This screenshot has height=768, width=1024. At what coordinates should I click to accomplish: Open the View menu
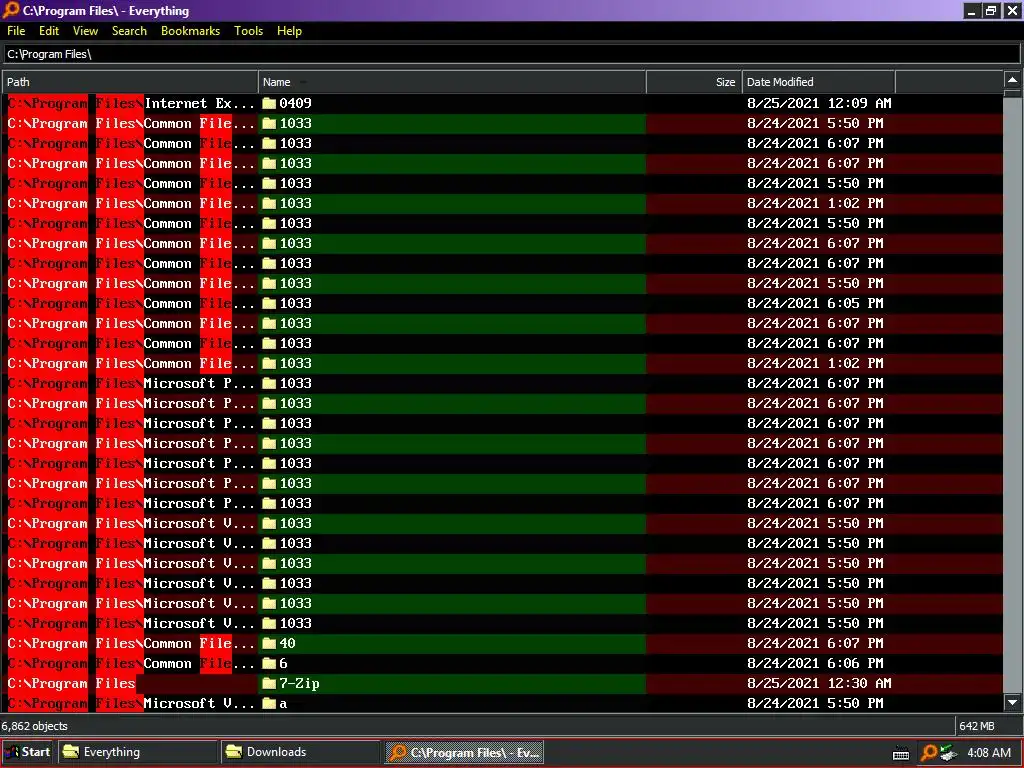pos(85,31)
